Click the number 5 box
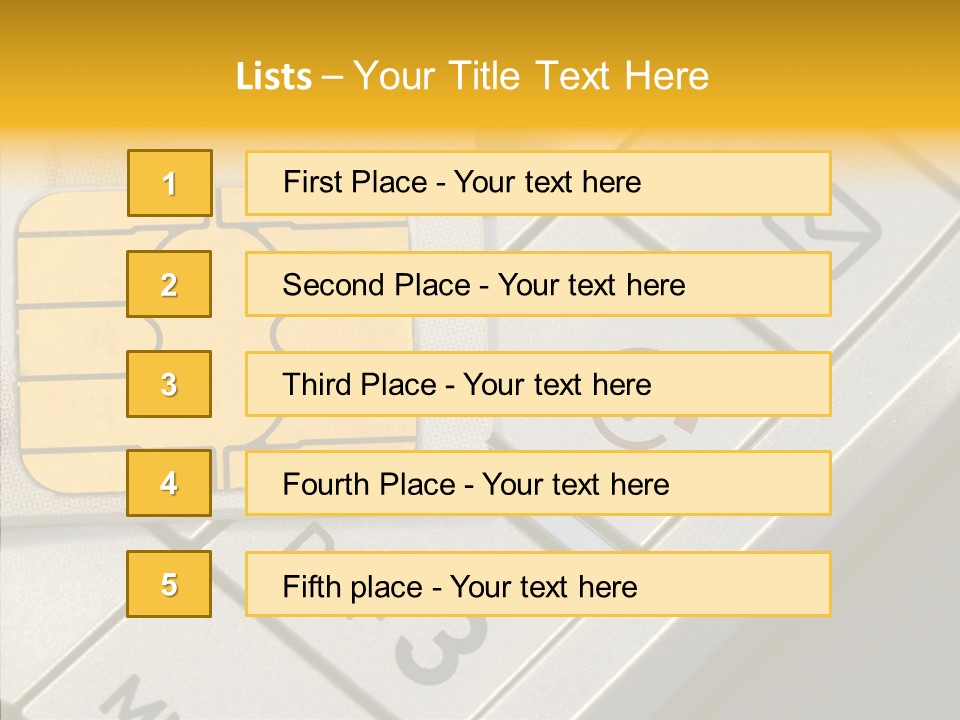 pos(169,584)
